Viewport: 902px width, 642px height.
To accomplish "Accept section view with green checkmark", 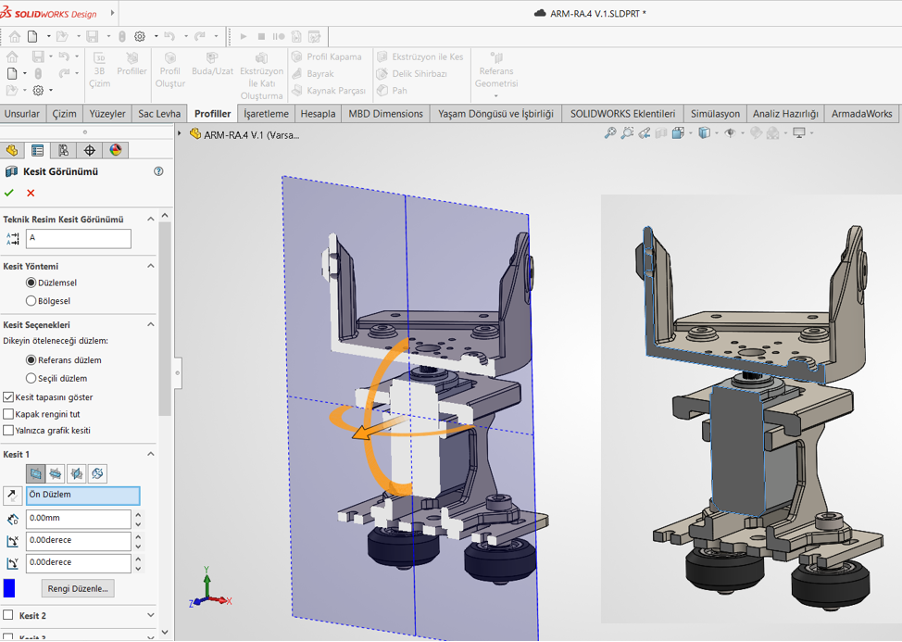I will click(9, 193).
